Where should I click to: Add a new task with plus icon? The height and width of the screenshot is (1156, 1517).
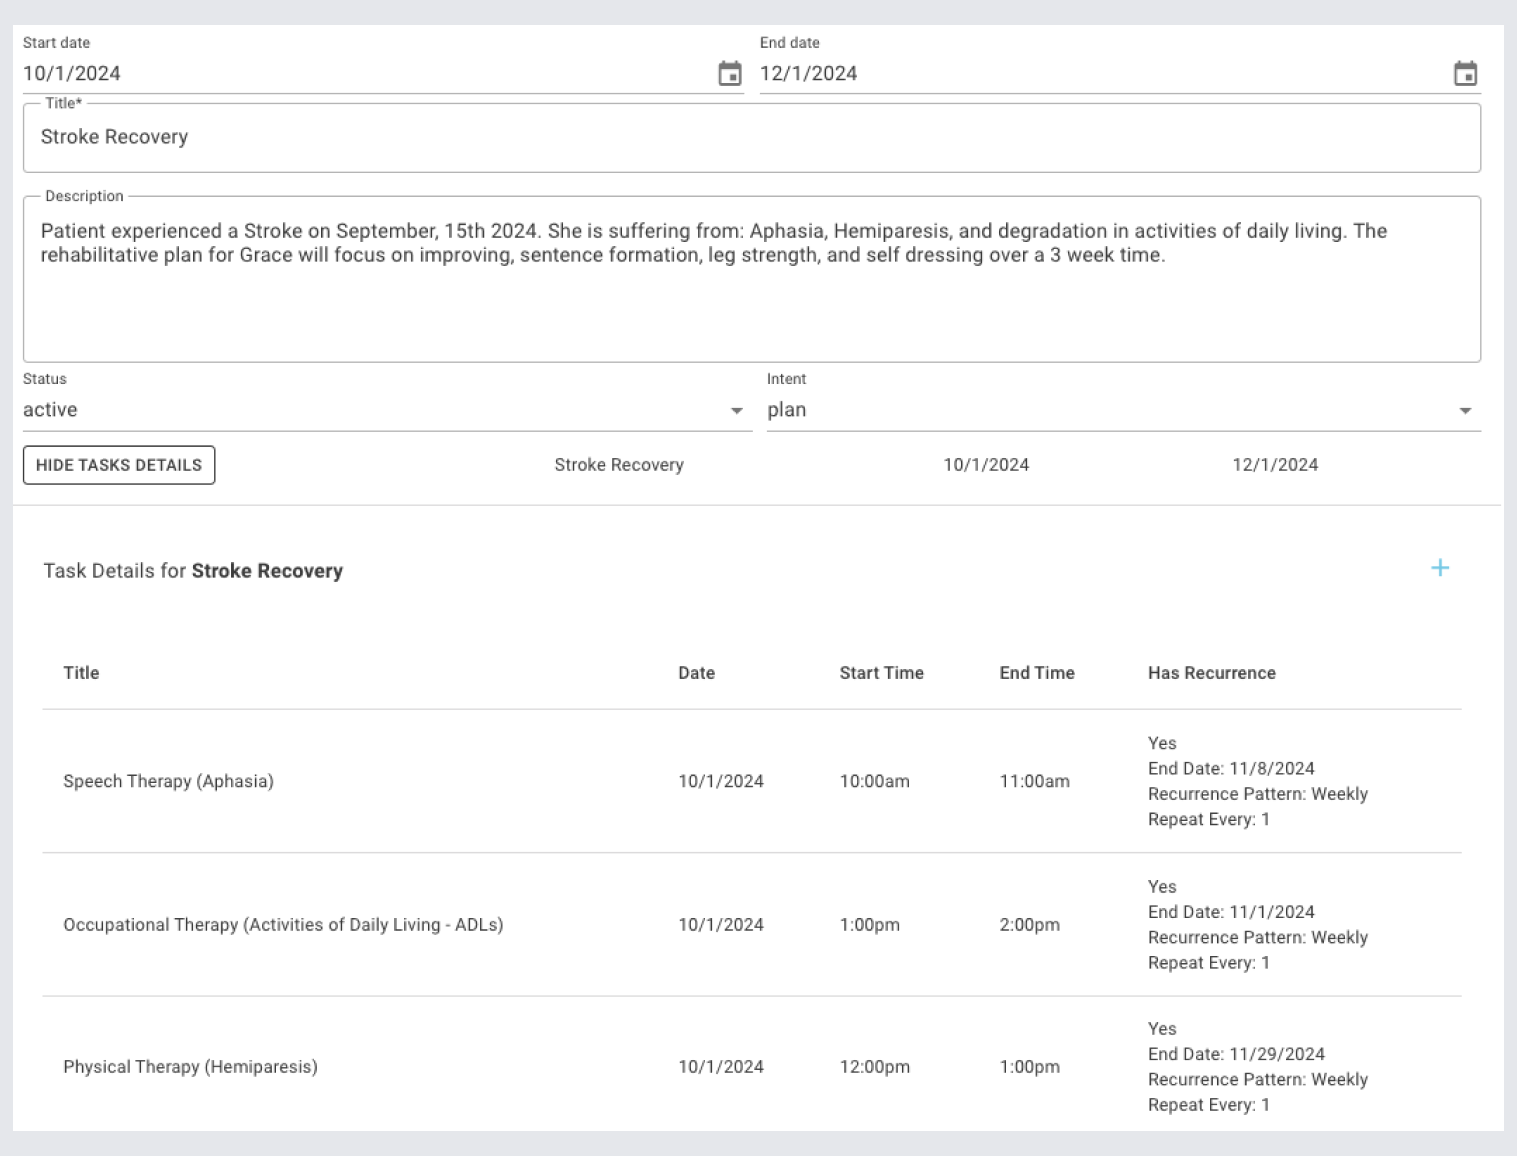click(x=1440, y=568)
